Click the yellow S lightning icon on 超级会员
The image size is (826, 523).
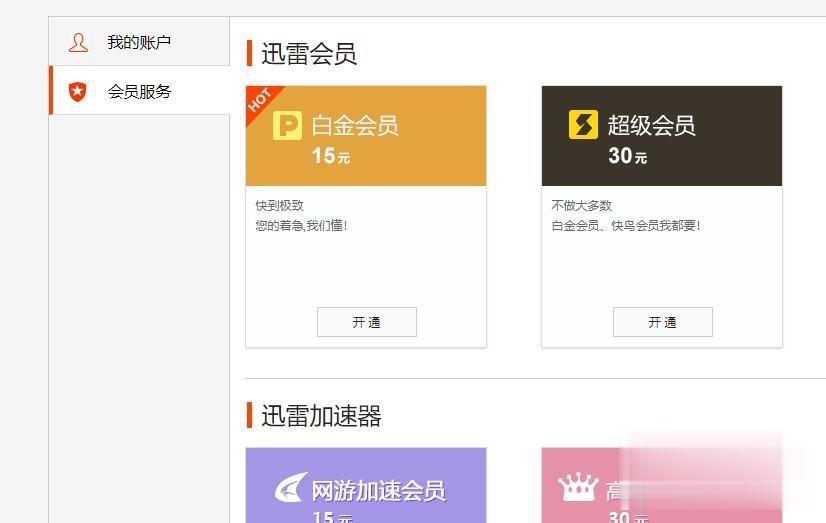coord(583,125)
